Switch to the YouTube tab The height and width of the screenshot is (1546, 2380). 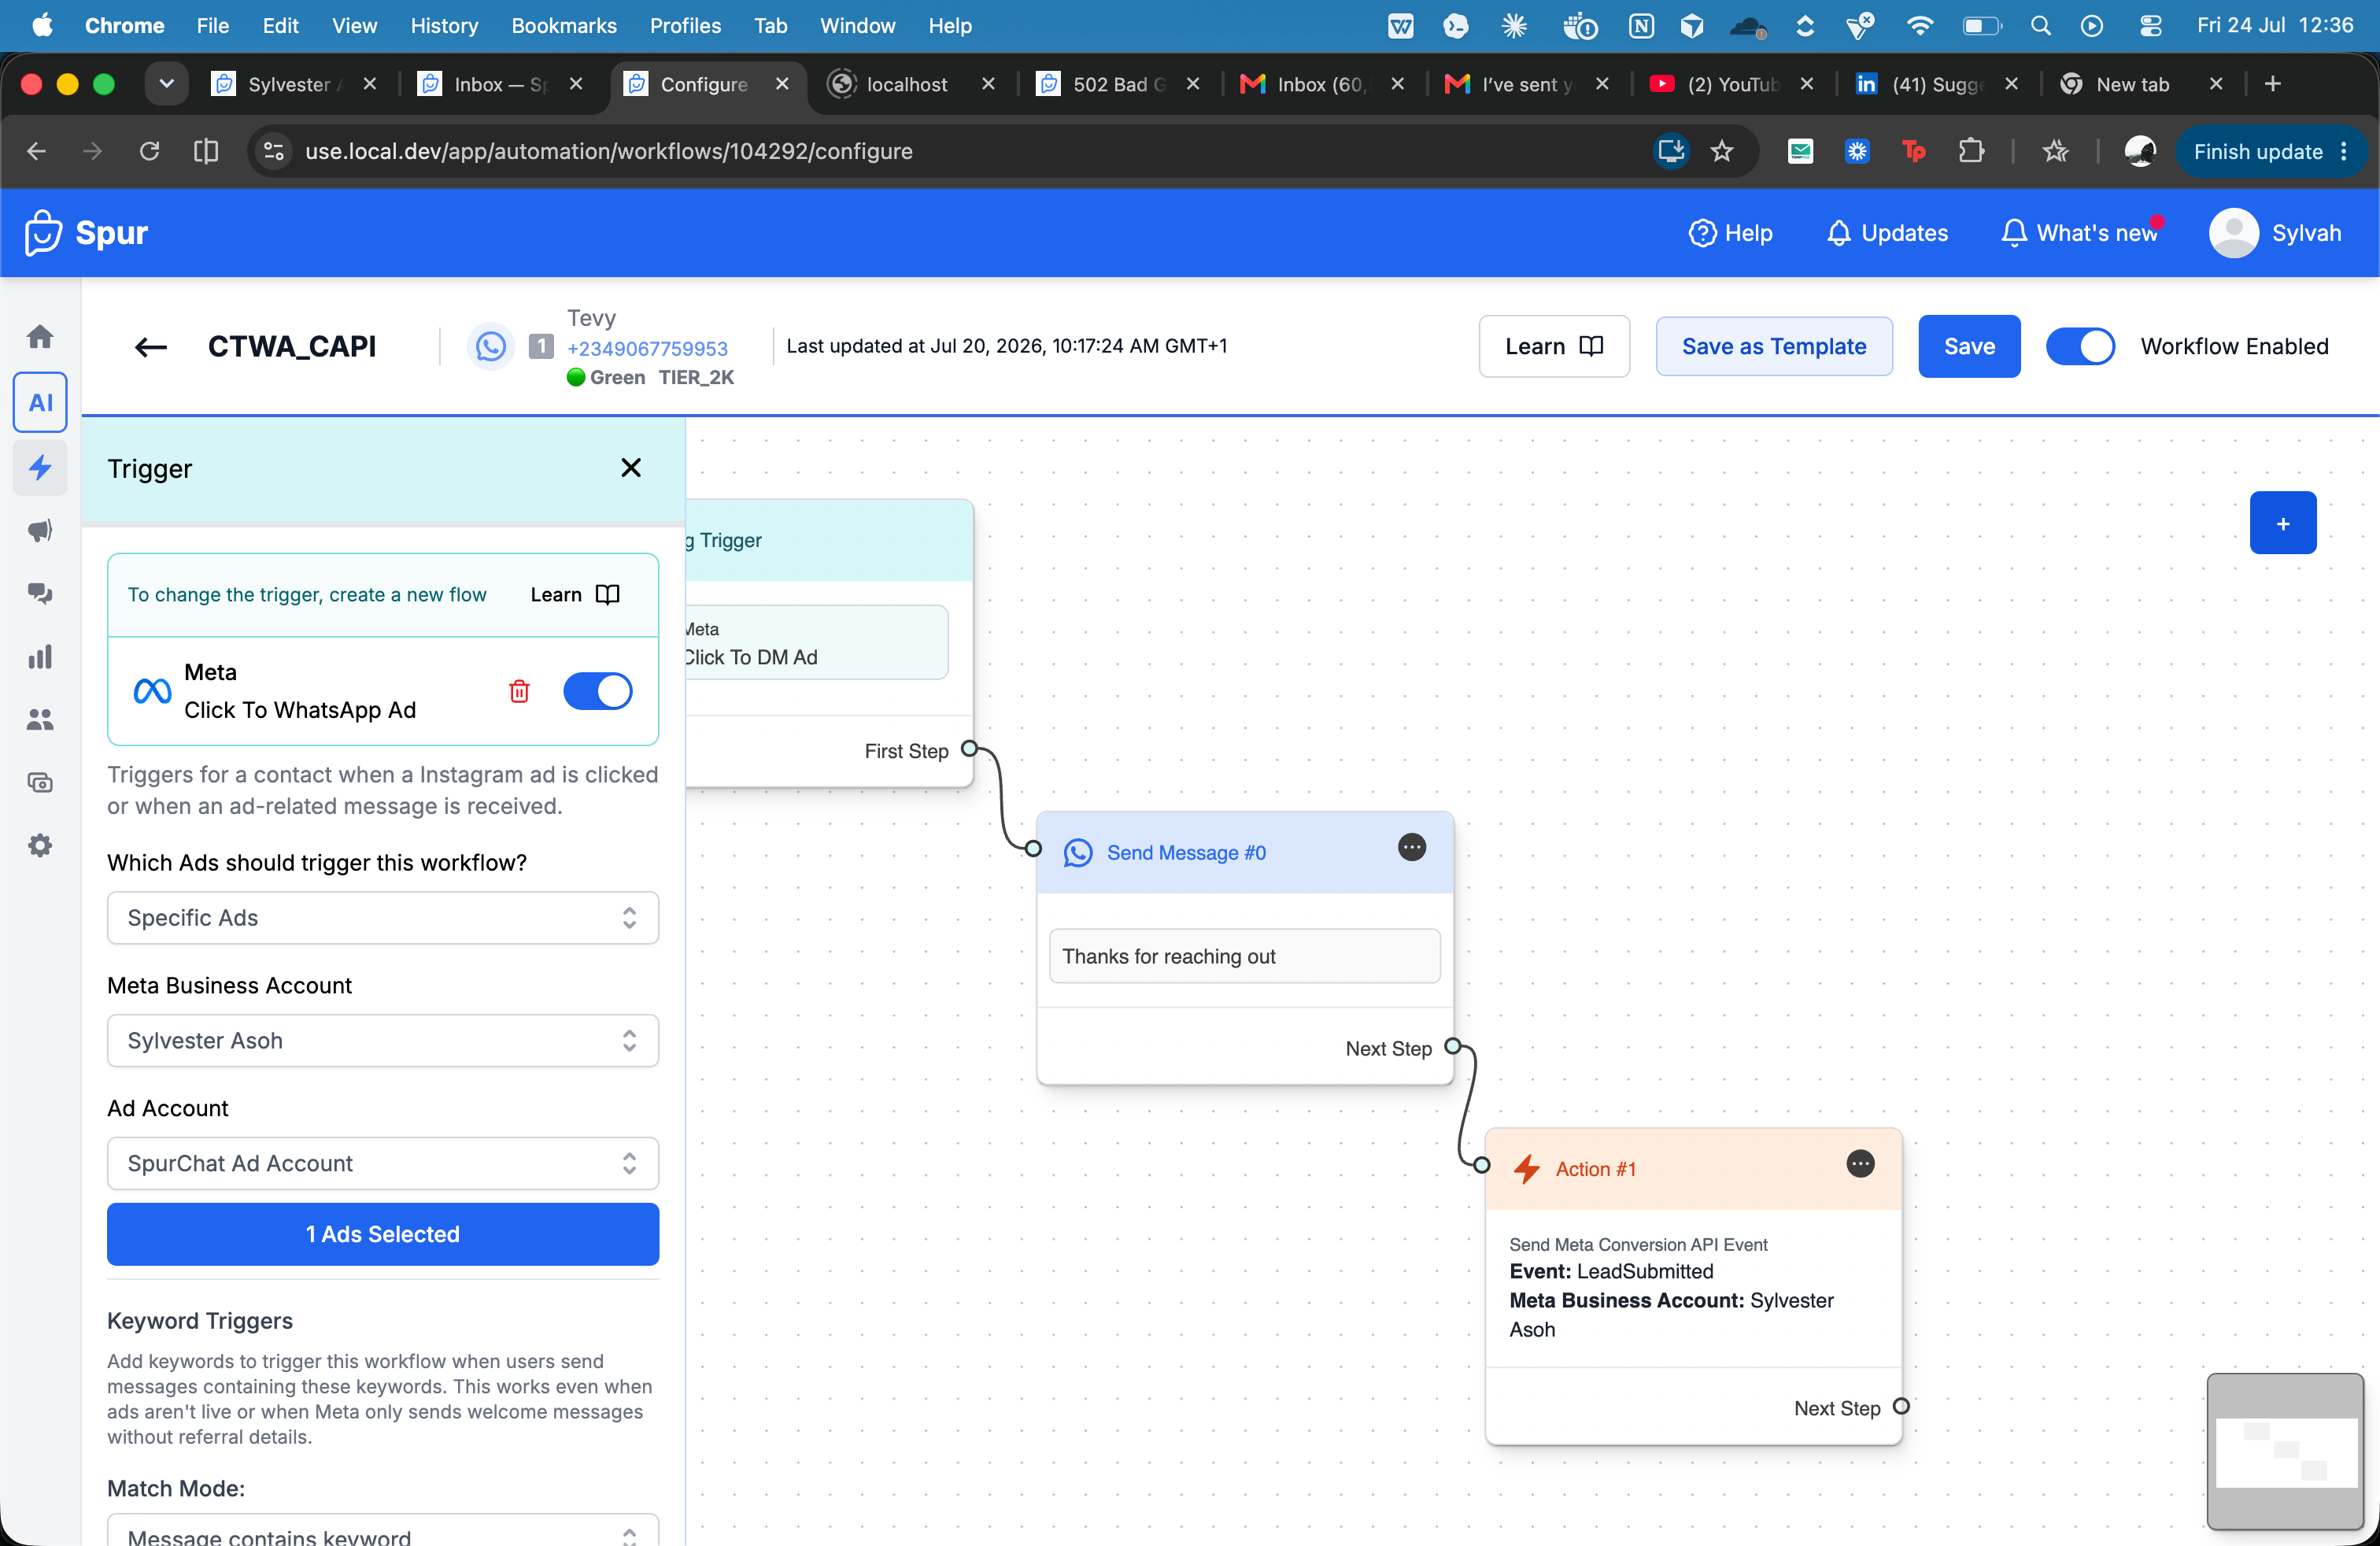[x=1731, y=84]
